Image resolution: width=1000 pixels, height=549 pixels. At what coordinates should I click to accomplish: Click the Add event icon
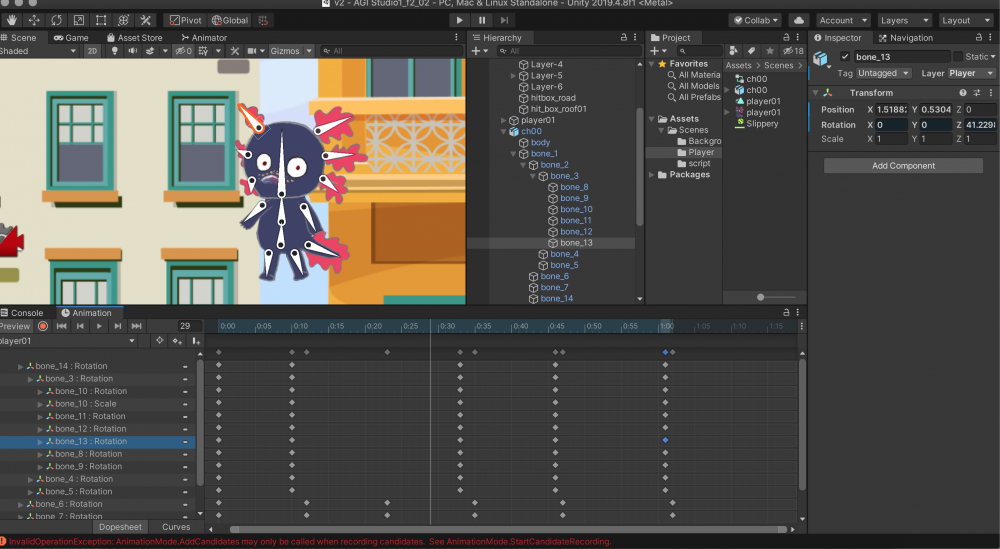(x=196, y=341)
